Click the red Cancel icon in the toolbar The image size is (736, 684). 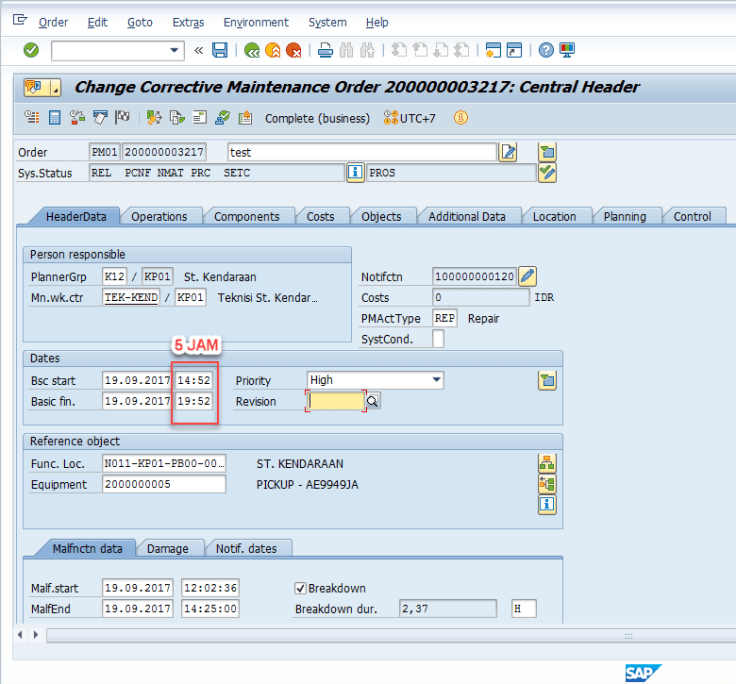[x=293, y=50]
